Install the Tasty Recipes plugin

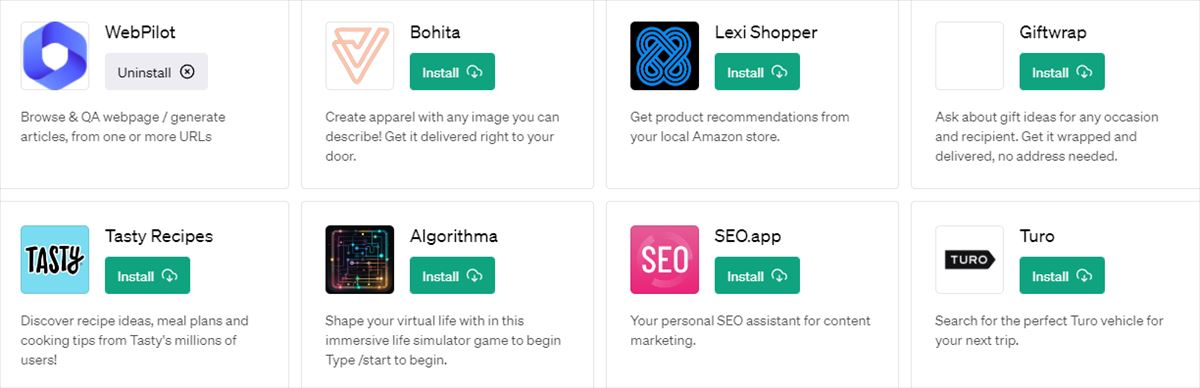tap(147, 276)
